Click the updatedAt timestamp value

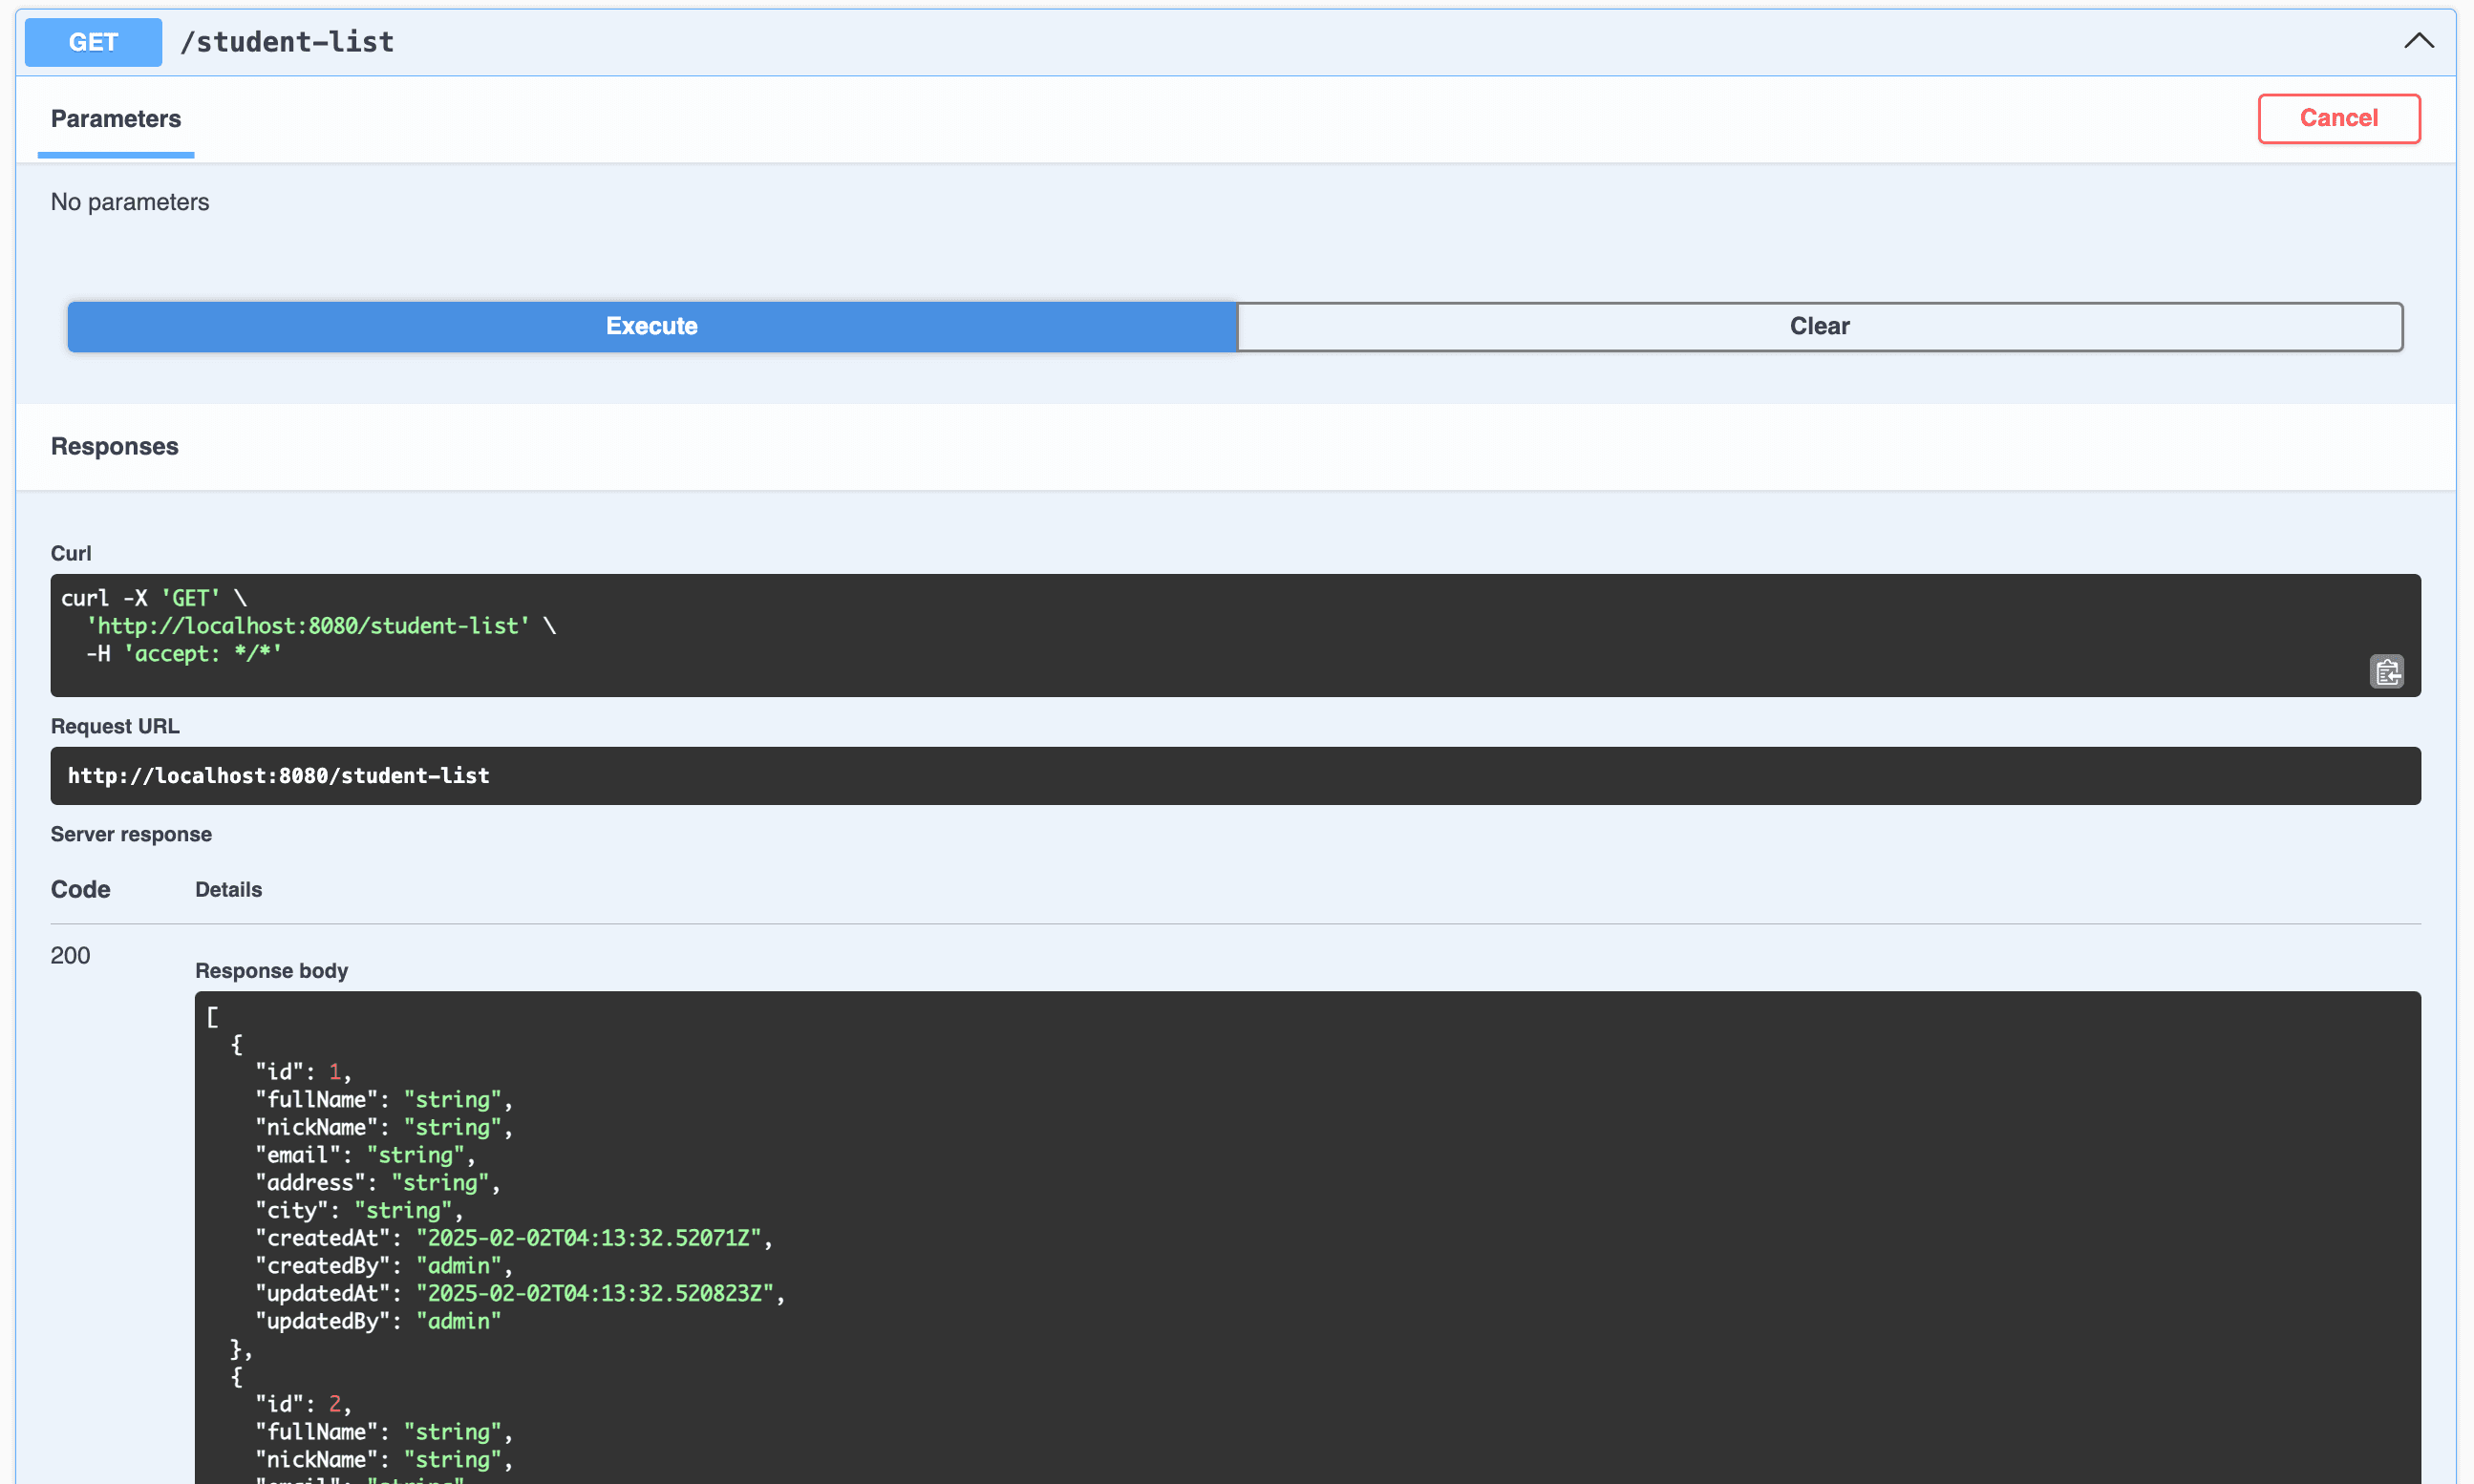595,1293
